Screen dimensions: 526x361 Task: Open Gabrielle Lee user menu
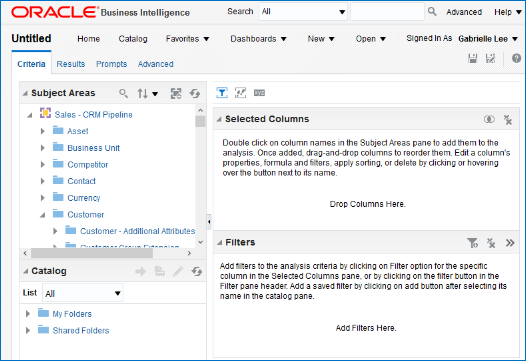tap(488, 39)
